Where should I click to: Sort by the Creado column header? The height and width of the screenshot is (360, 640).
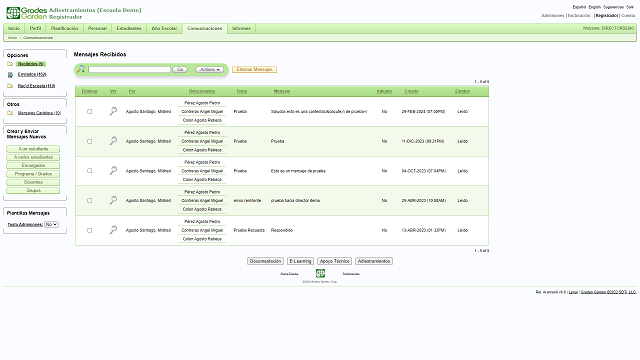(411, 91)
